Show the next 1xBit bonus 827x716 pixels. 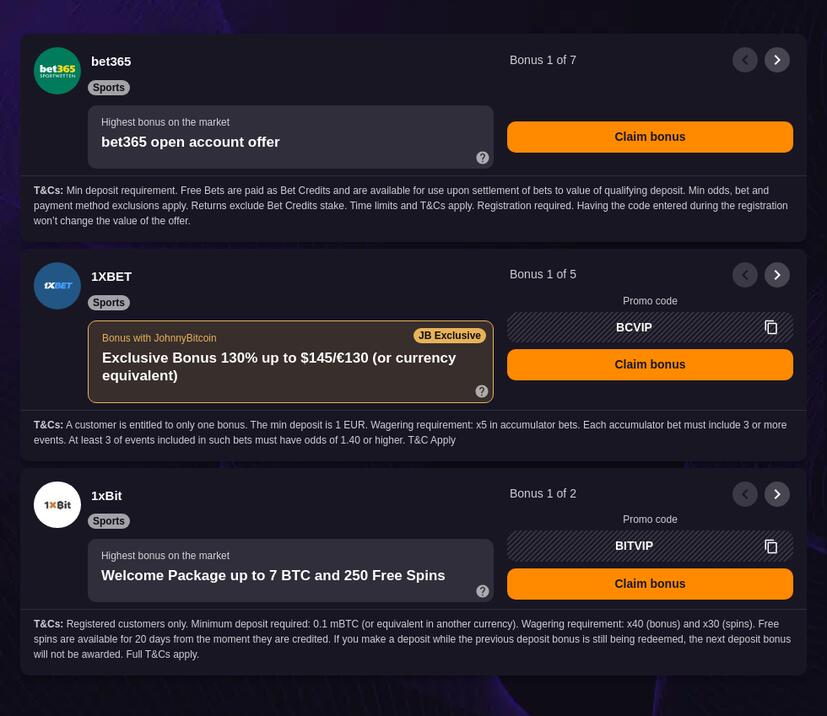coord(777,493)
